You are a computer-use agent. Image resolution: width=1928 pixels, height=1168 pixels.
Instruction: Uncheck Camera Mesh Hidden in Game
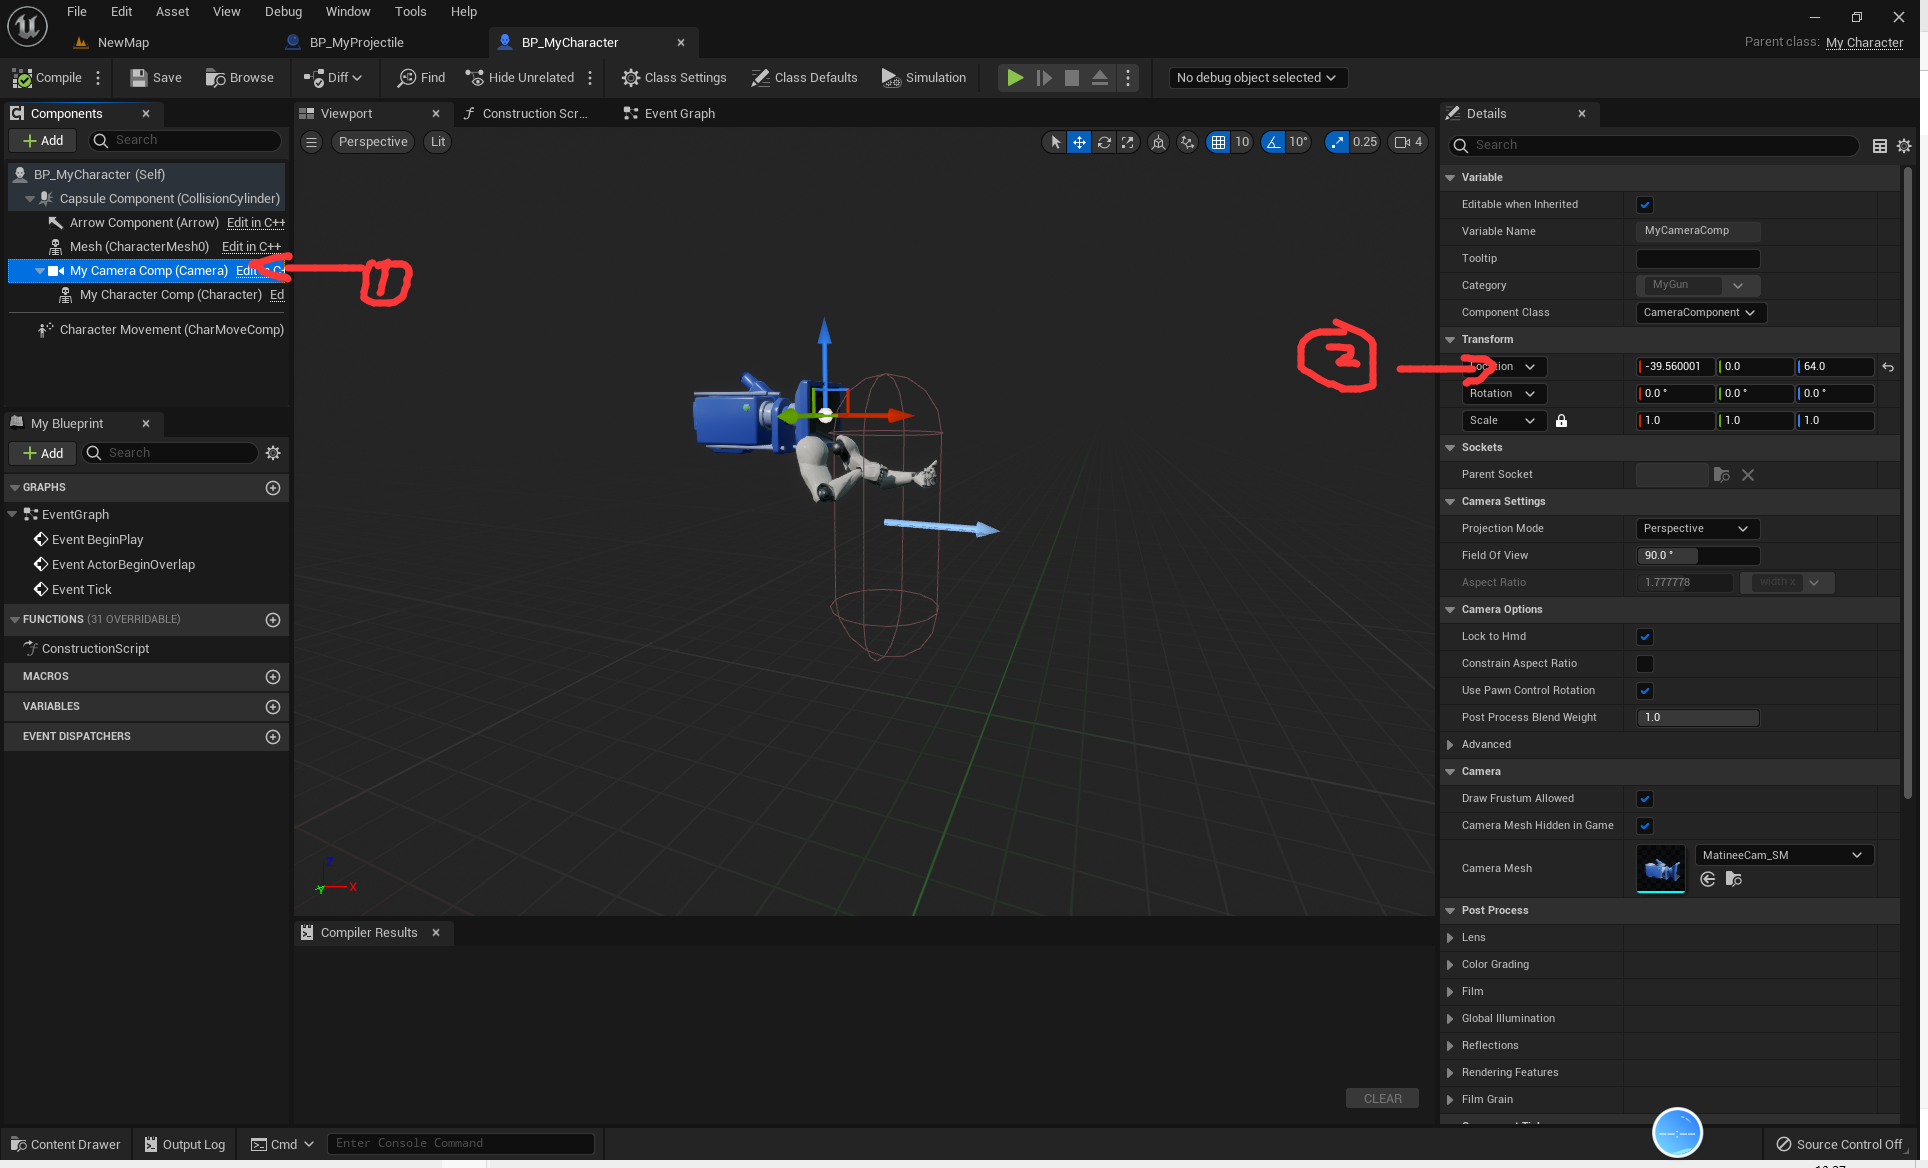click(1645, 826)
